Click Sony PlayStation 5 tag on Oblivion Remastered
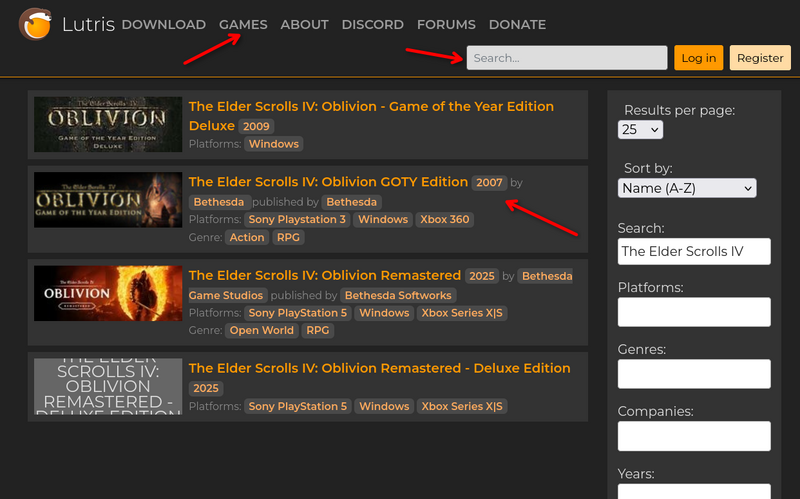 [297, 313]
